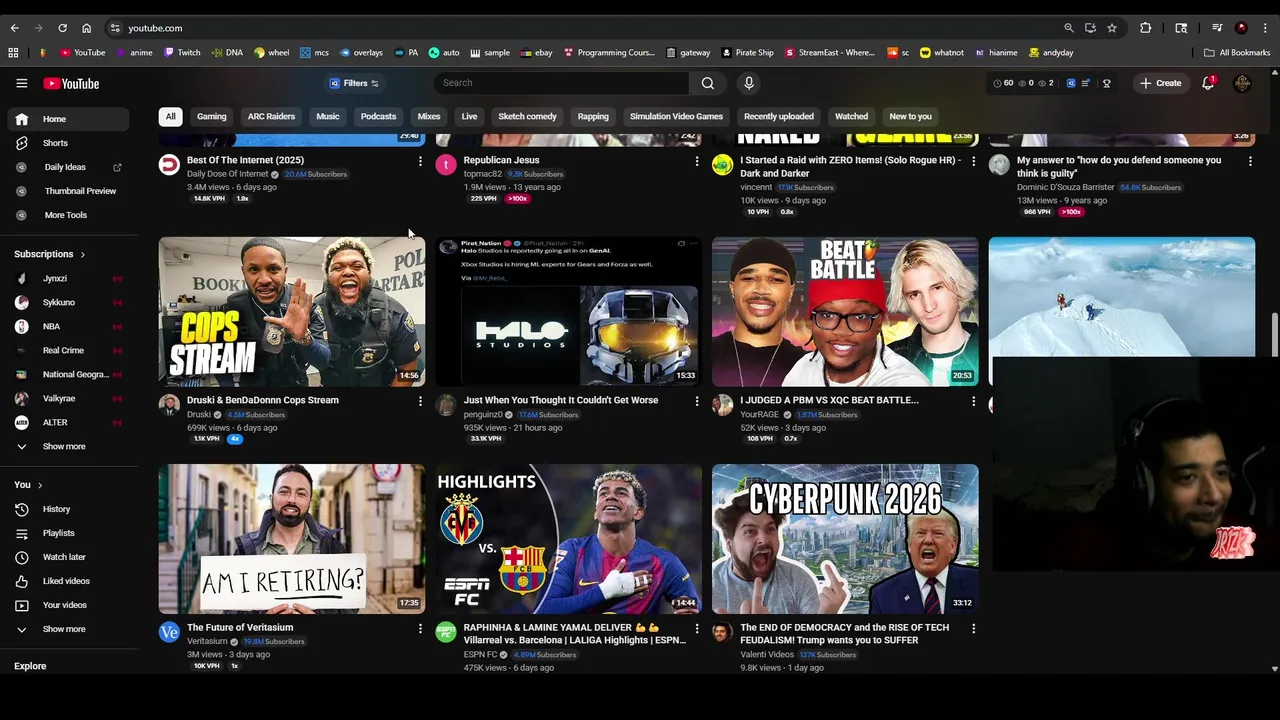Play the Villarreal vs Barcelona highlights thumbnail

(569, 538)
